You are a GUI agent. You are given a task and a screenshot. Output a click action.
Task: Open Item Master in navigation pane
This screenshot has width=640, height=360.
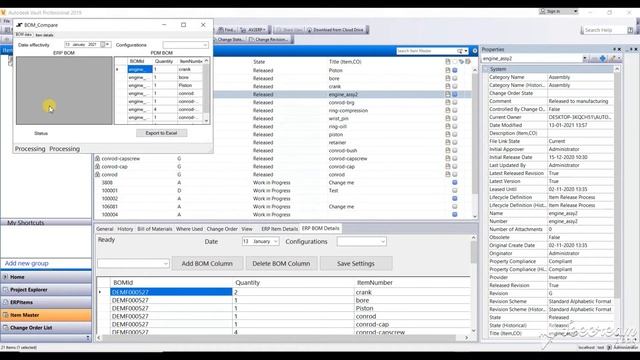click(x=46, y=315)
